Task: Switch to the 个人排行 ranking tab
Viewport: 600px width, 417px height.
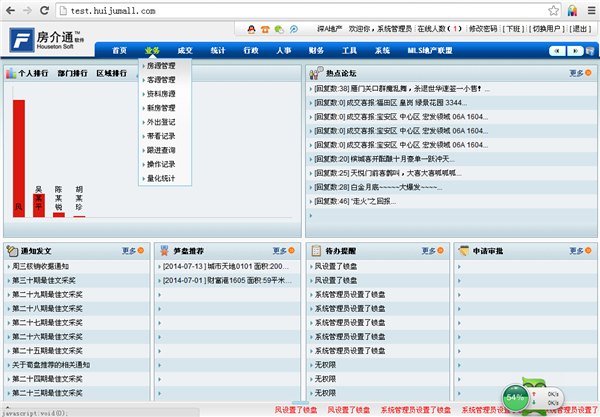Action: pyautogui.click(x=33, y=73)
